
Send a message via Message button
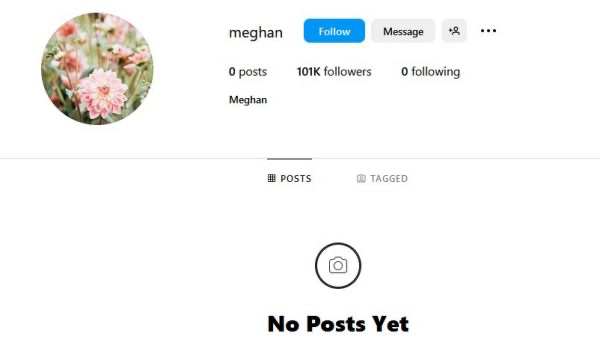pos(403,31)
